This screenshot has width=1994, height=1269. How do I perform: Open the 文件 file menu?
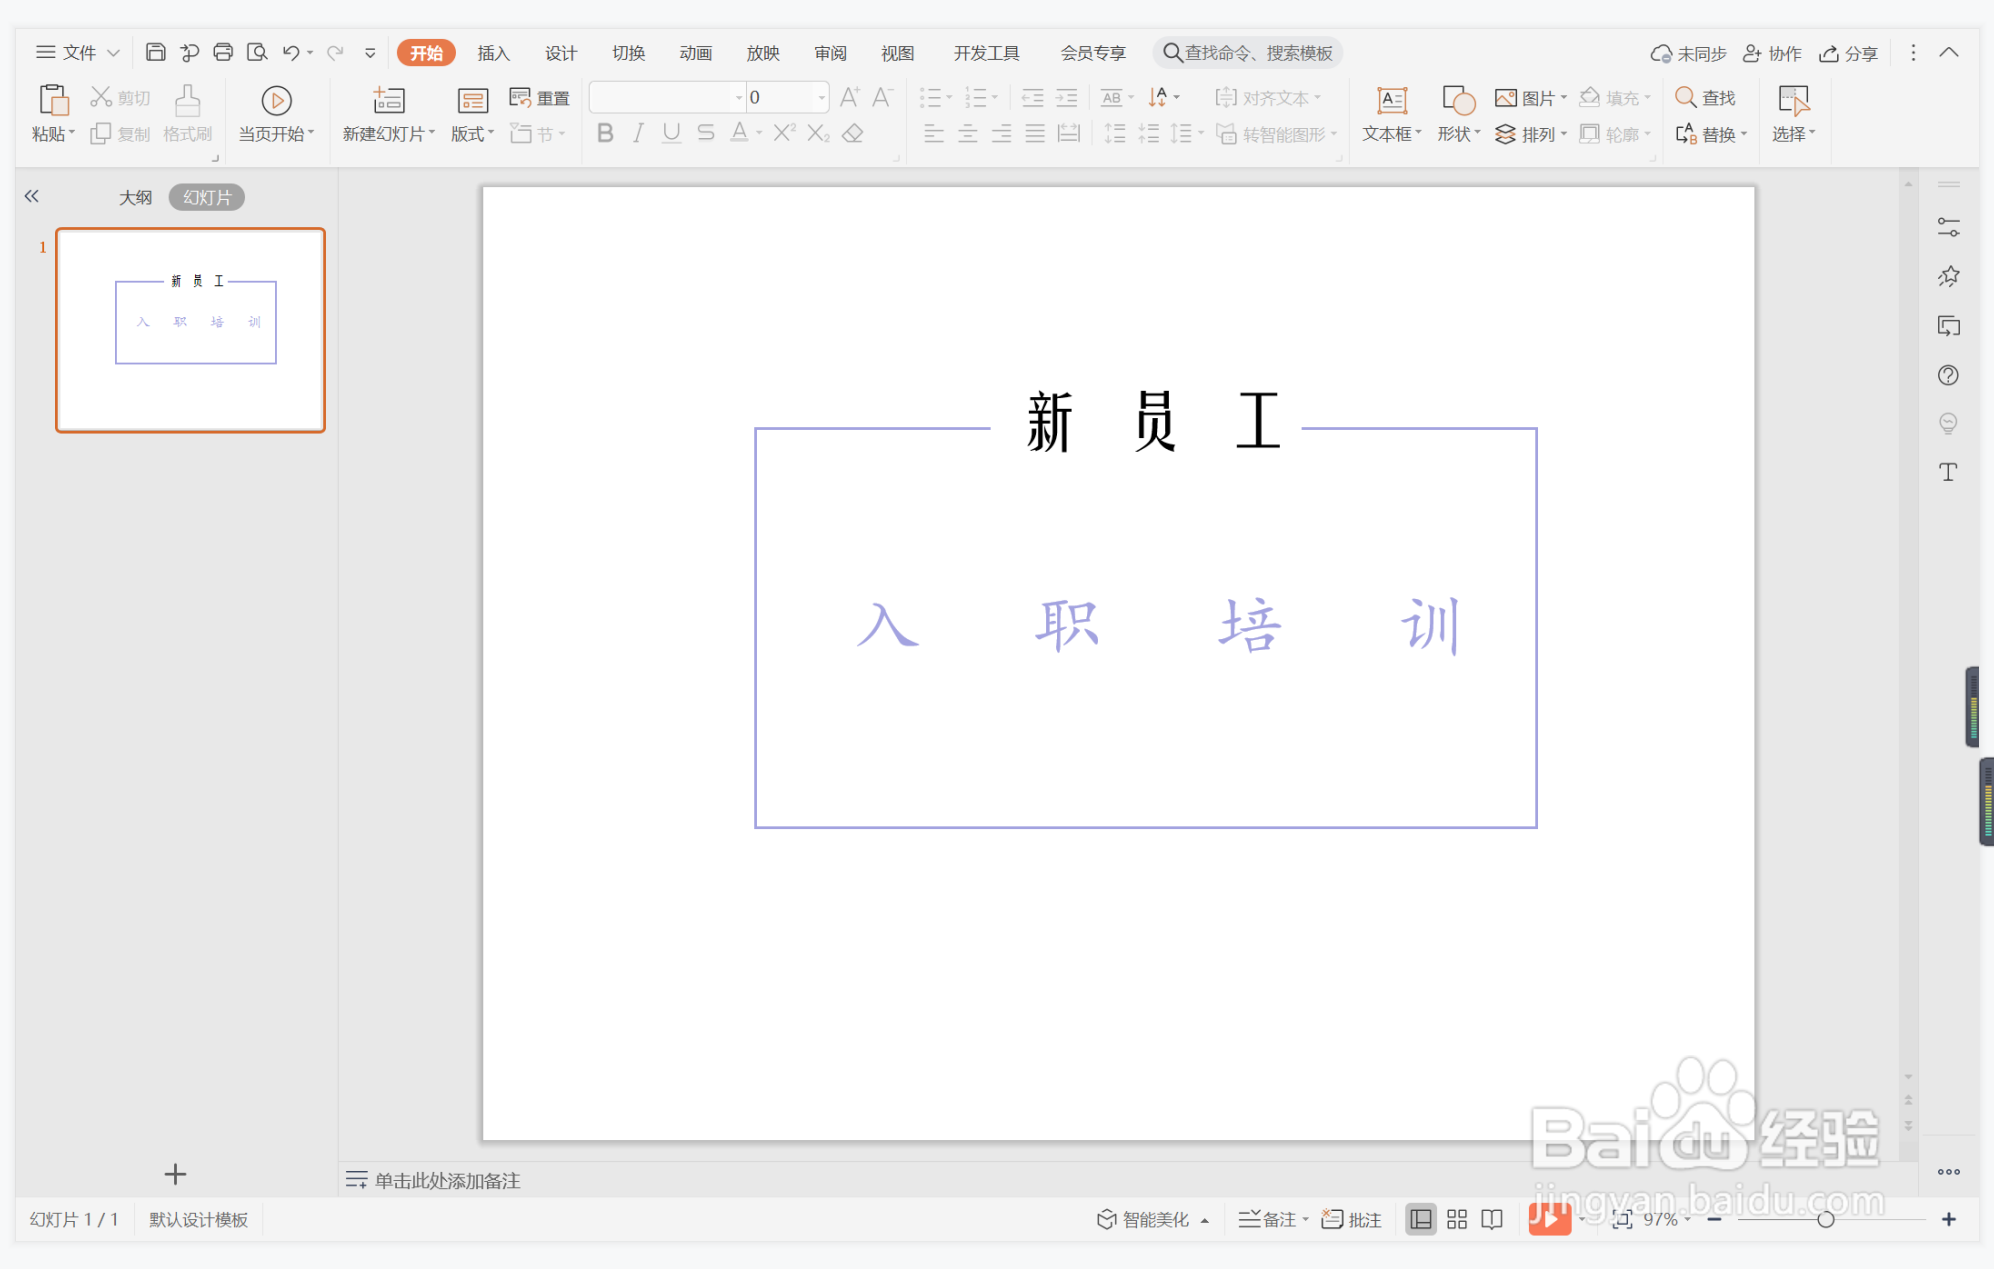(x=77, y=52)
